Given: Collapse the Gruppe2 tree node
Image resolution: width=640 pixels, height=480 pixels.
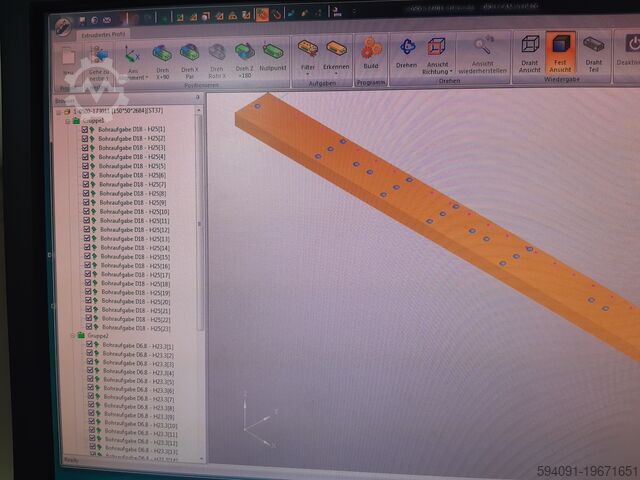Looking at the screenshot, I should (x=71, y=336).
